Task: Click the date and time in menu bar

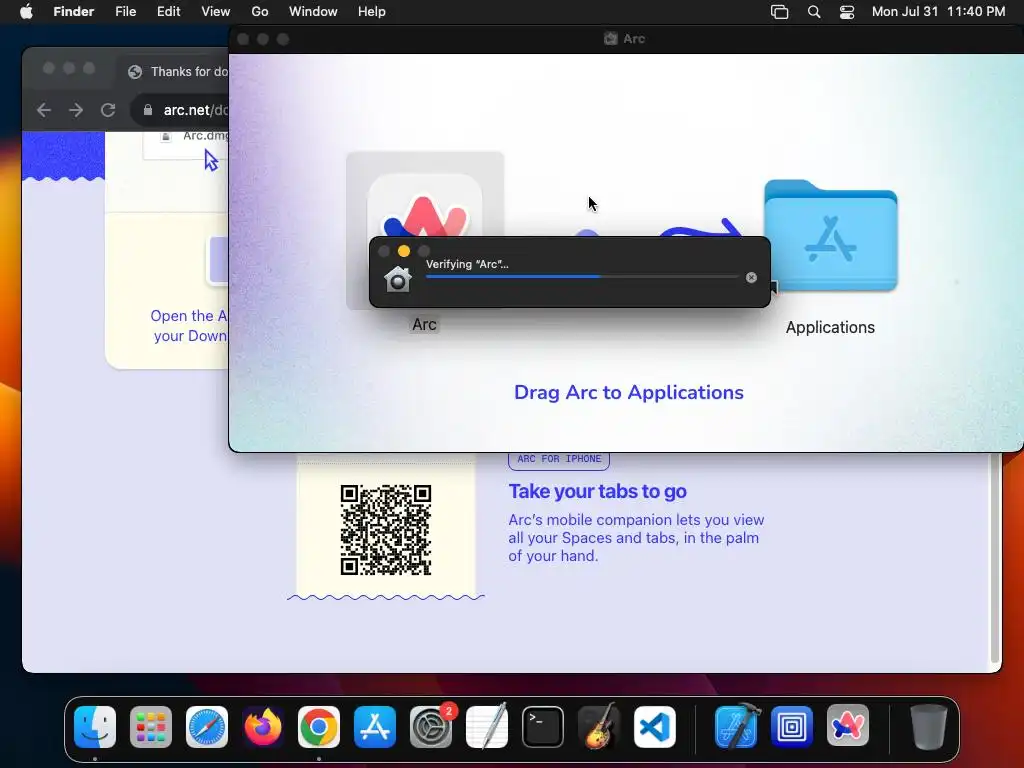Action: point(938,12)
